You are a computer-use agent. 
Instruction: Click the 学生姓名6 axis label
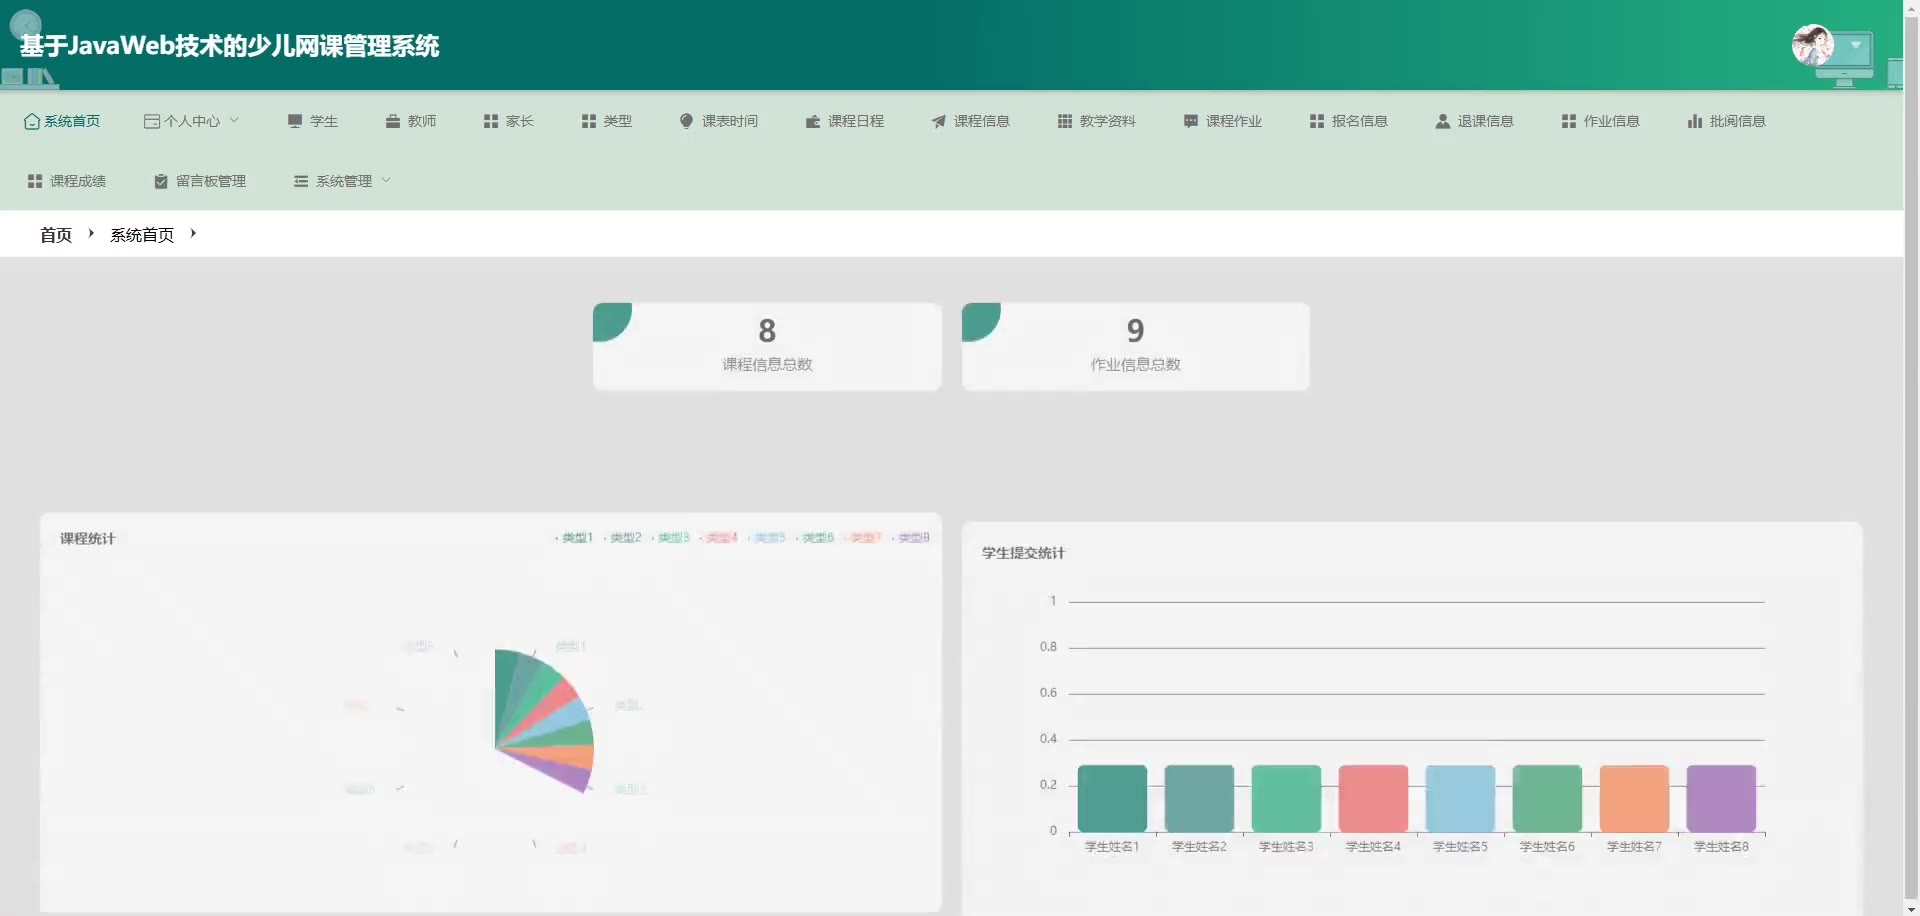point(1547,847)
